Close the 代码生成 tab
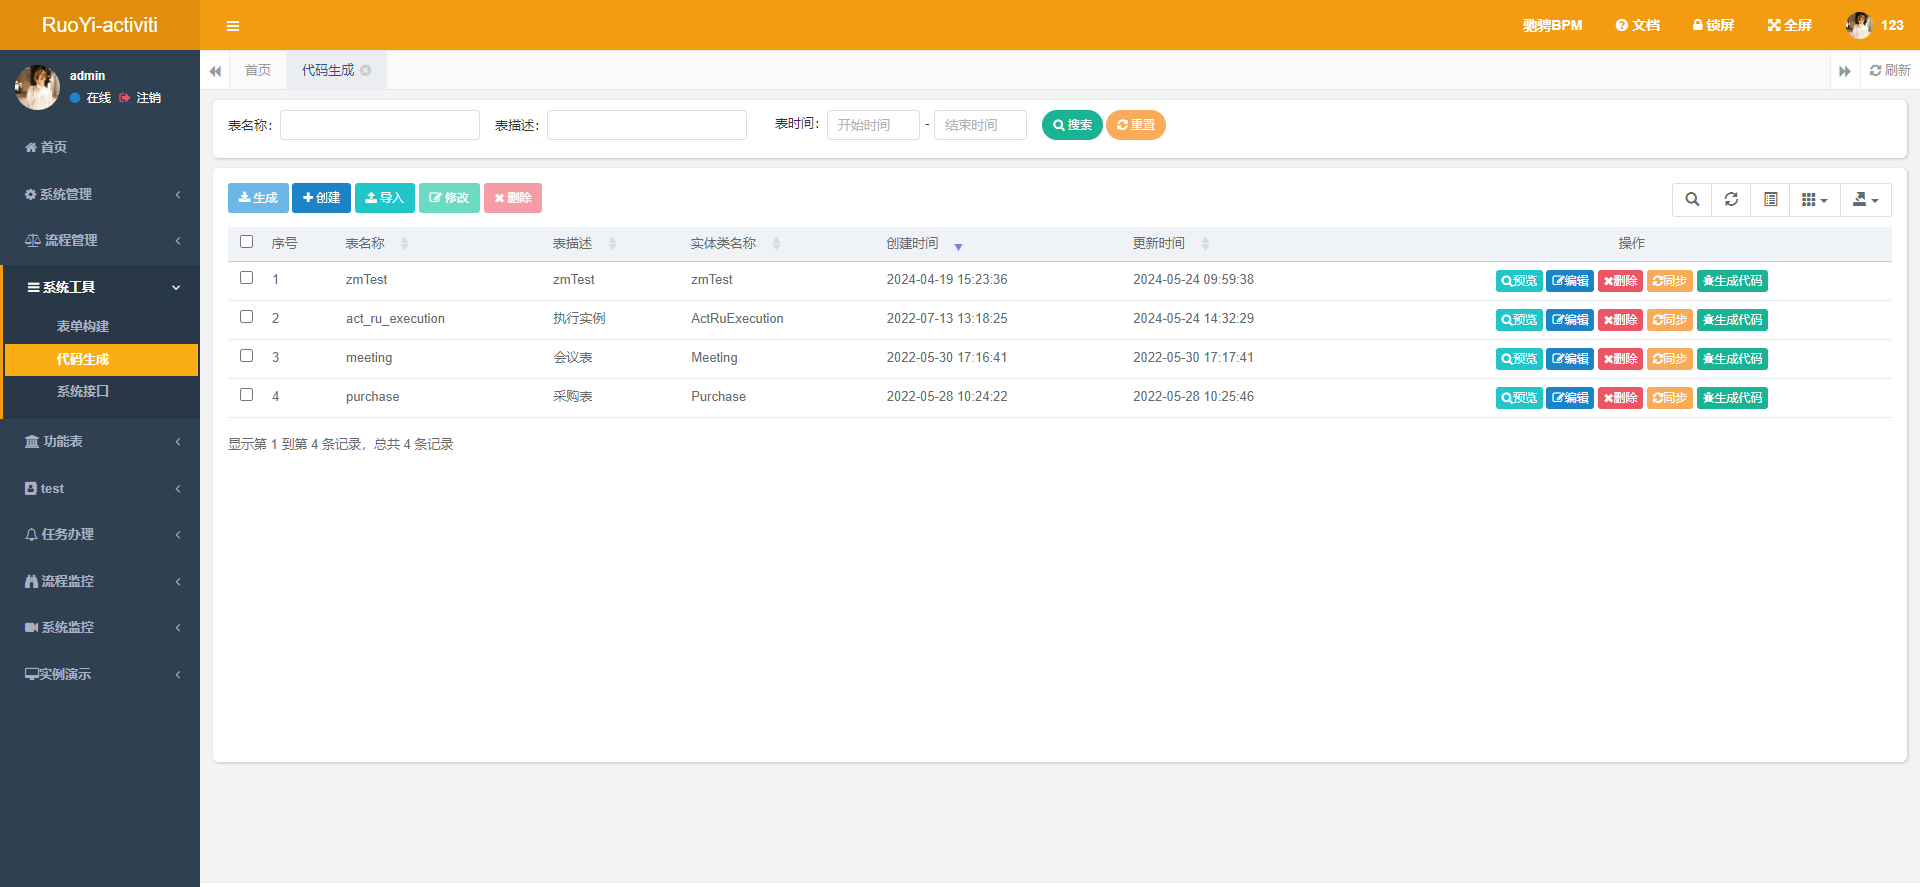The height and width of the screenshot is (887, 1920). tap(366, 70)
